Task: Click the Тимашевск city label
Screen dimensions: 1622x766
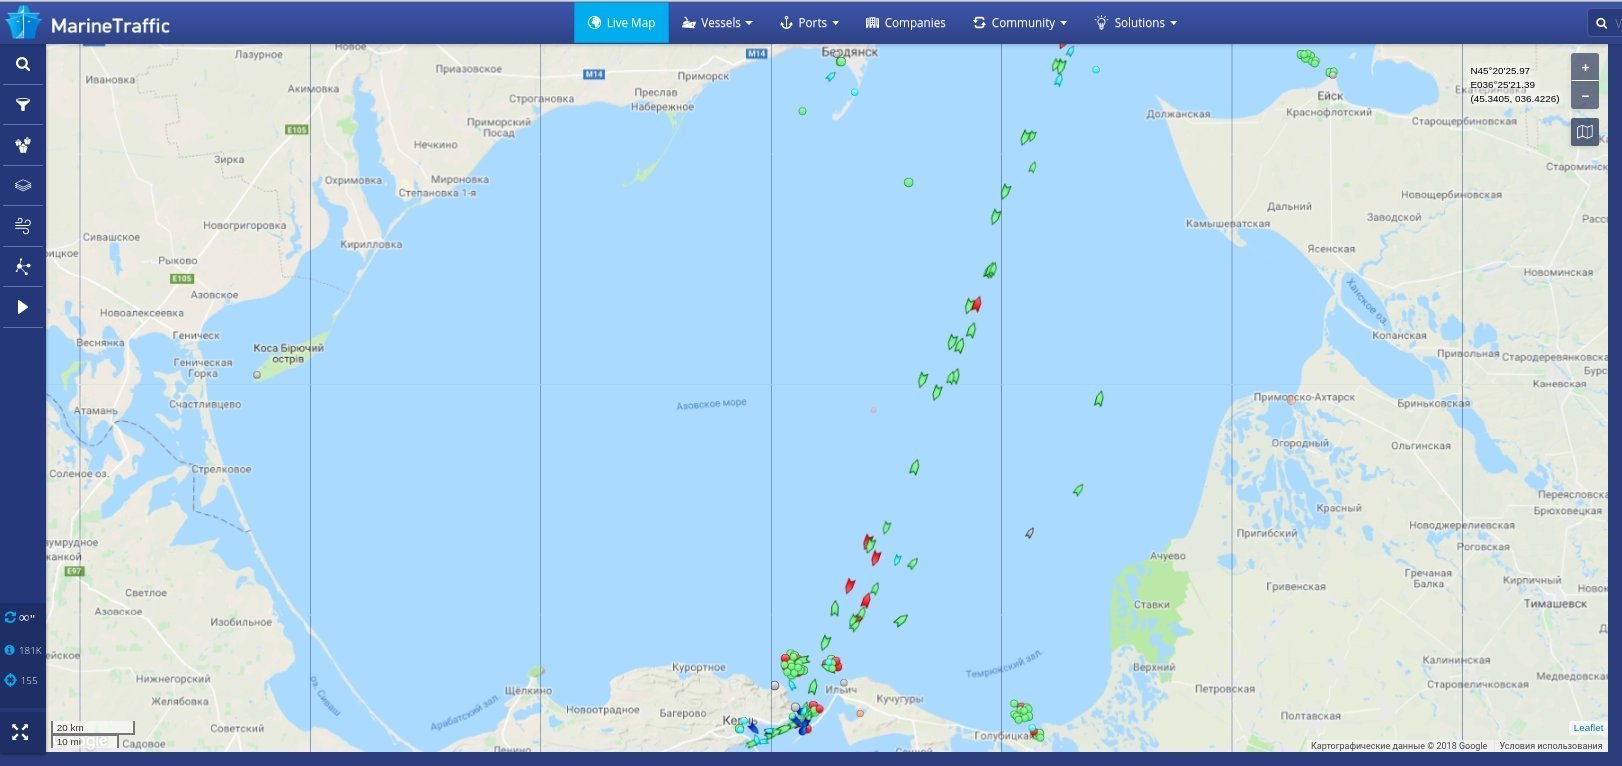Action: [1555, 604]
